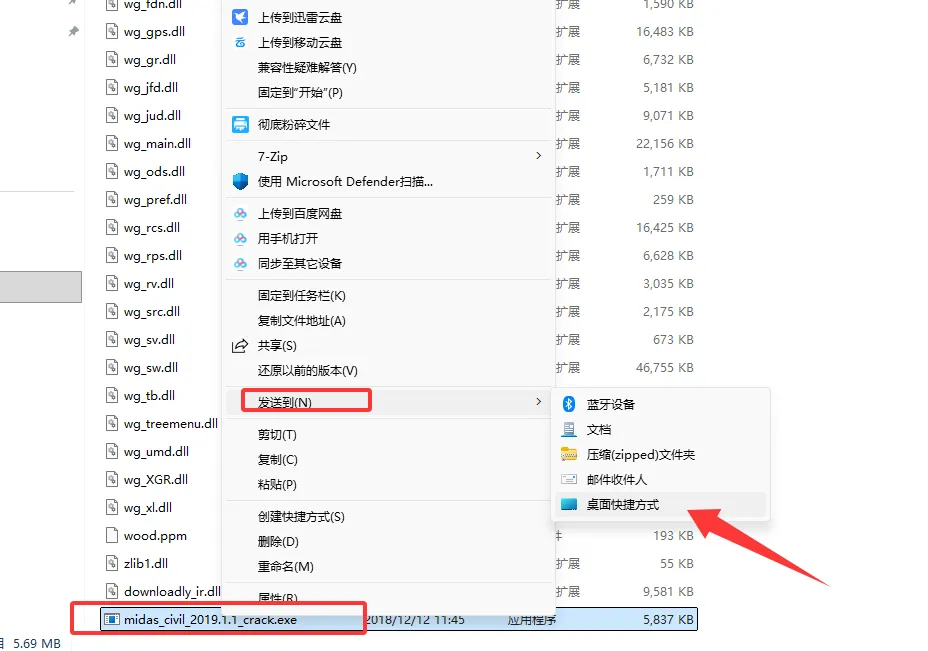Select the wg_umd.dll file name

(156, 452)
